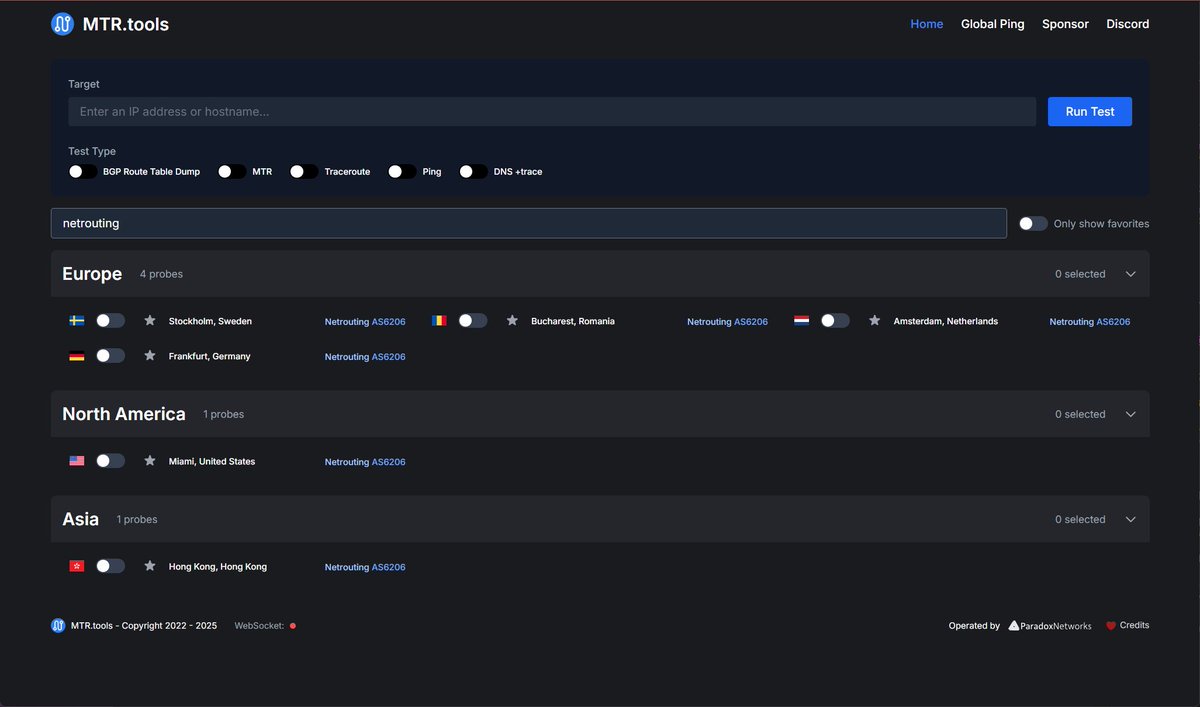Click the Netherlands flag icon
Viewport: 1200px width, 707px height.
[x=801, y=321]
